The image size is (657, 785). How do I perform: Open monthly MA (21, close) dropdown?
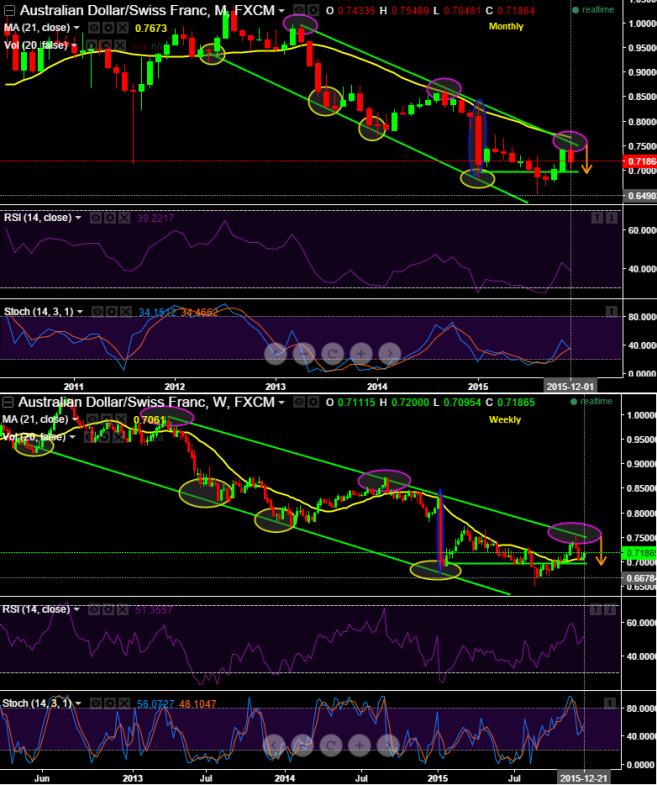tap(77, 28)
